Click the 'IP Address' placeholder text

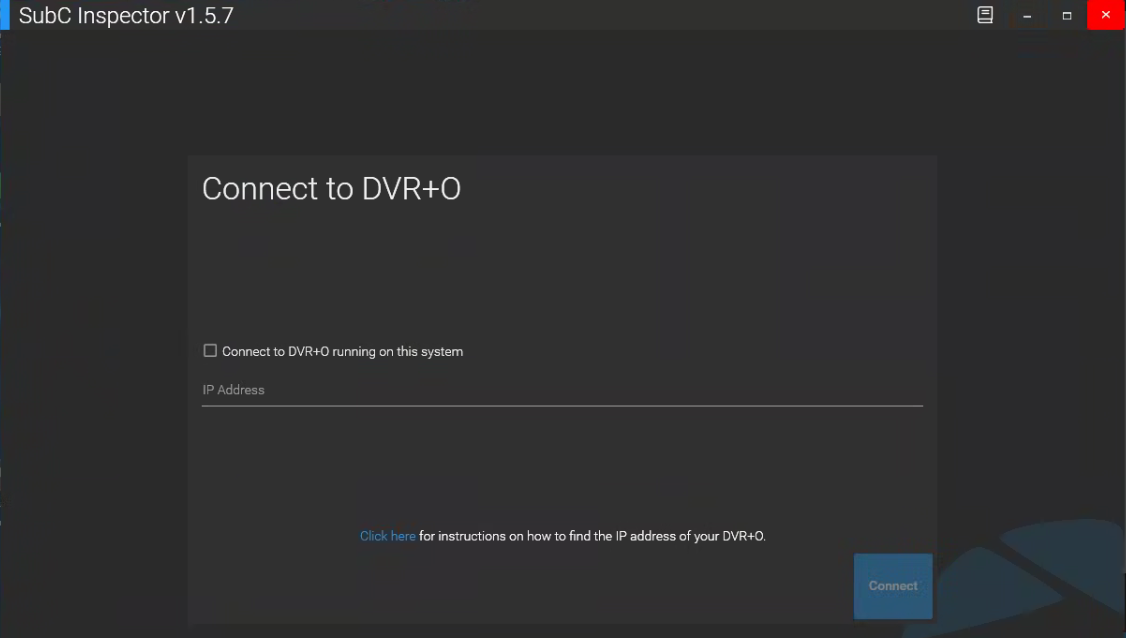click(x=233, y=390)
